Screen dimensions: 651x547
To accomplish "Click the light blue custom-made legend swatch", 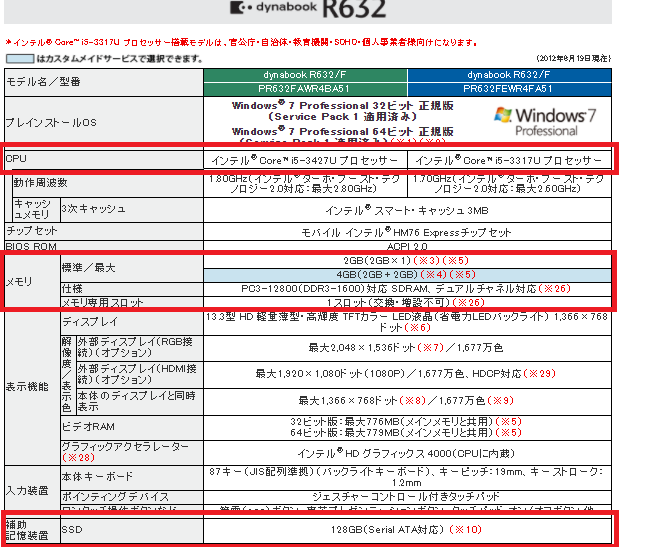I will click(20, 59).
